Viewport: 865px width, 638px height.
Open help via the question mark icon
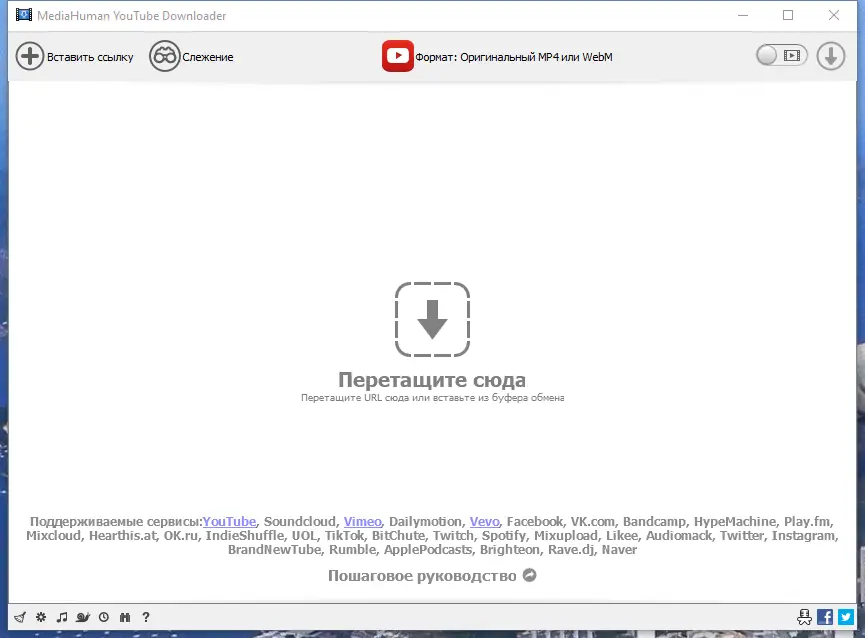[144, 617]
